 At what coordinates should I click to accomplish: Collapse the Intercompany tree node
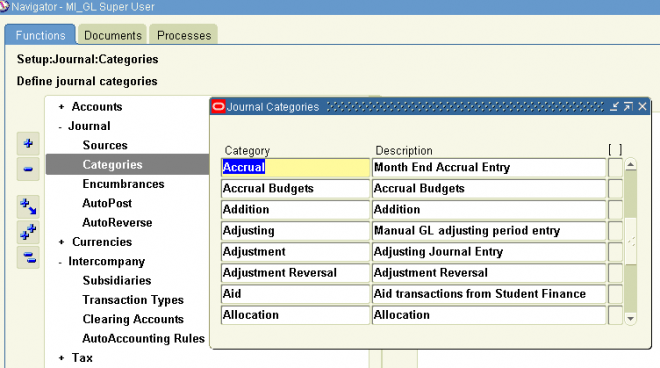coord(60,262)
